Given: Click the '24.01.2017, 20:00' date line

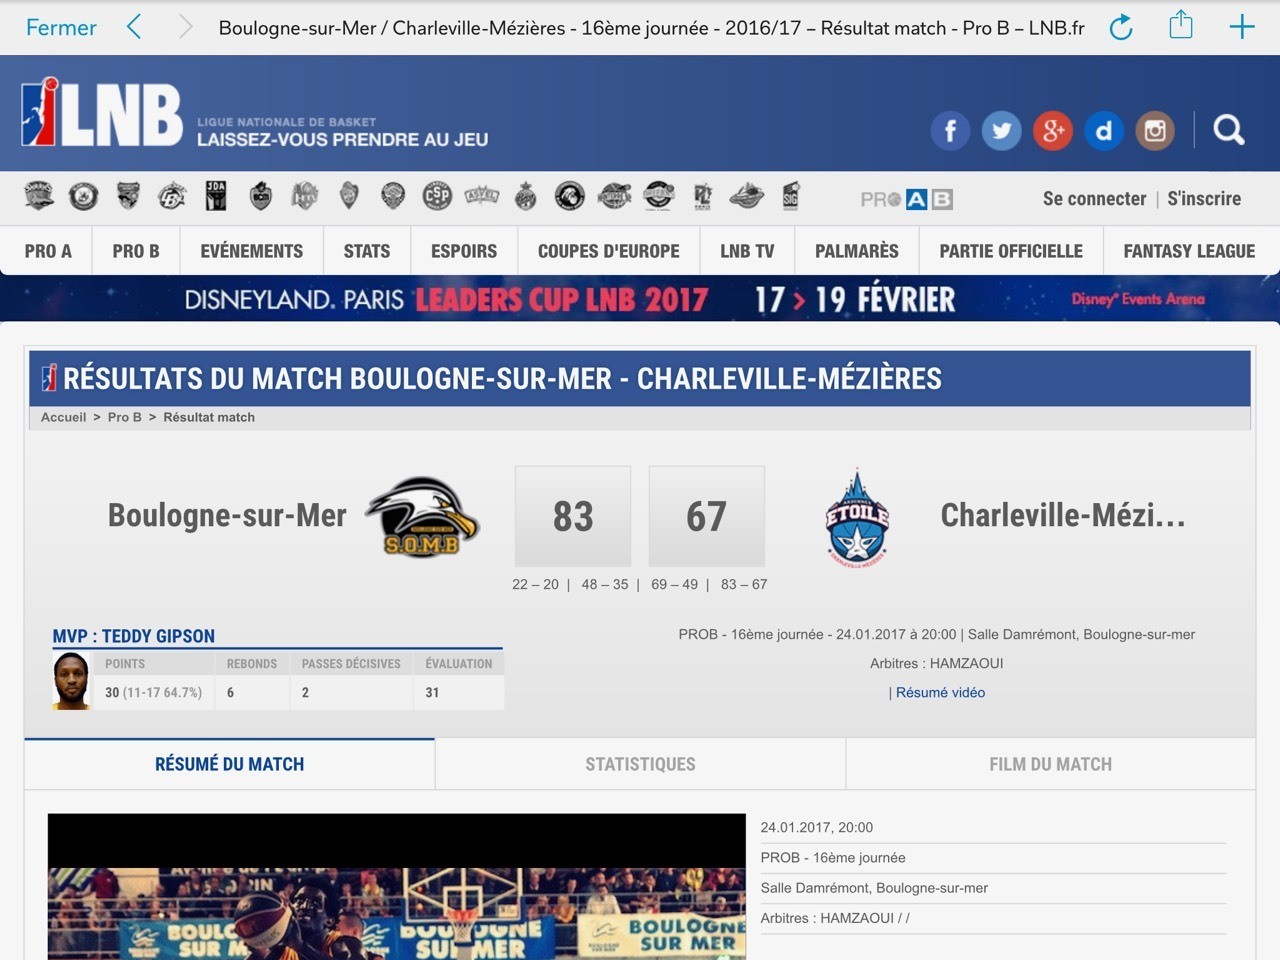Looking at the screenshot, I should click(x=816, y=827).
